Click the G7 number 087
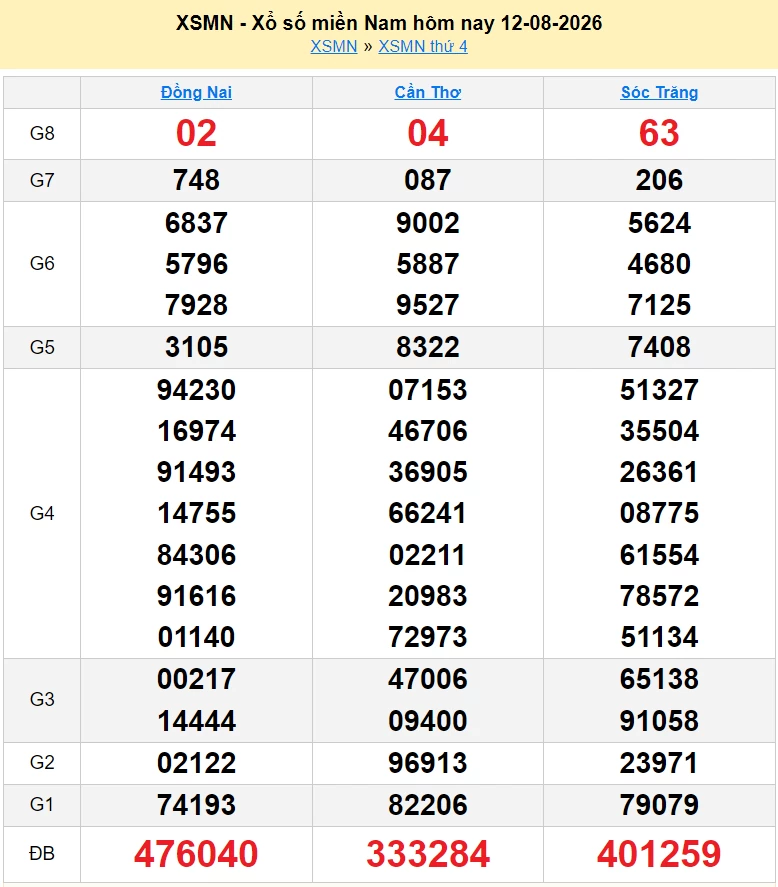The width and height of the screenshot is (778, 887). point(428,180)
